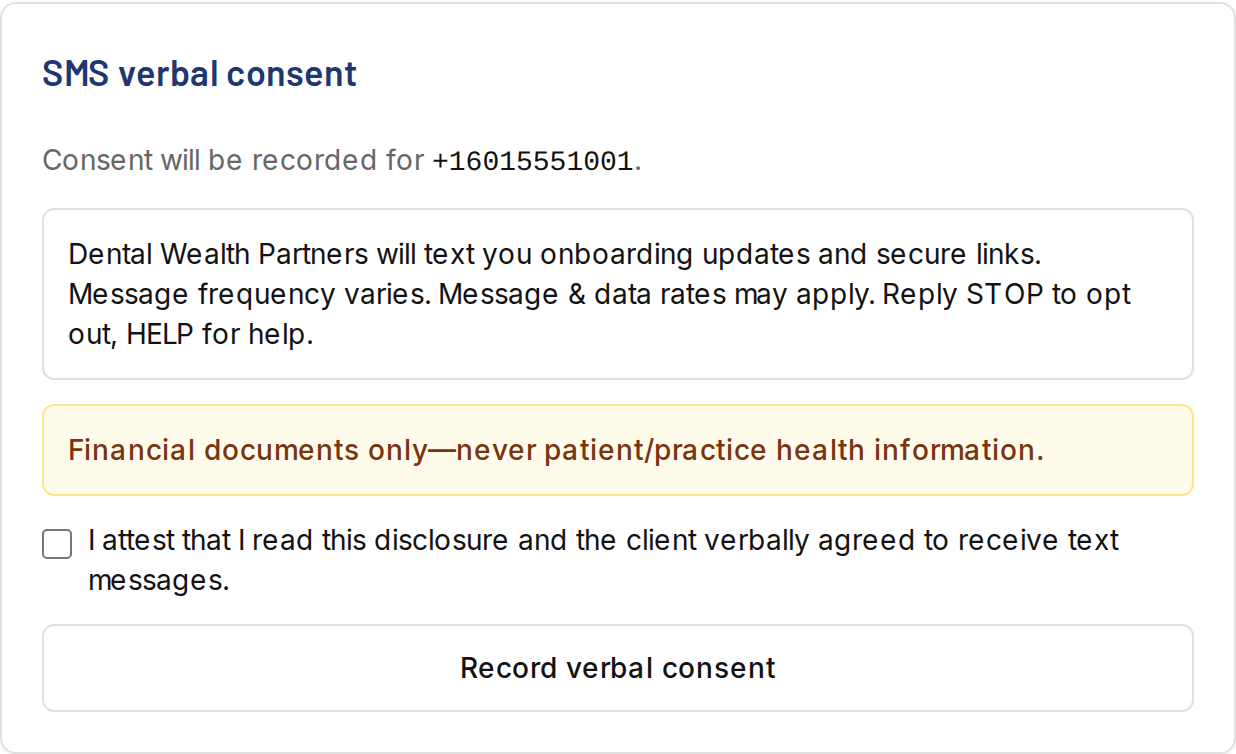Click the SMS verbal consent heading
Screen dimensions: 1236x754
199,74
